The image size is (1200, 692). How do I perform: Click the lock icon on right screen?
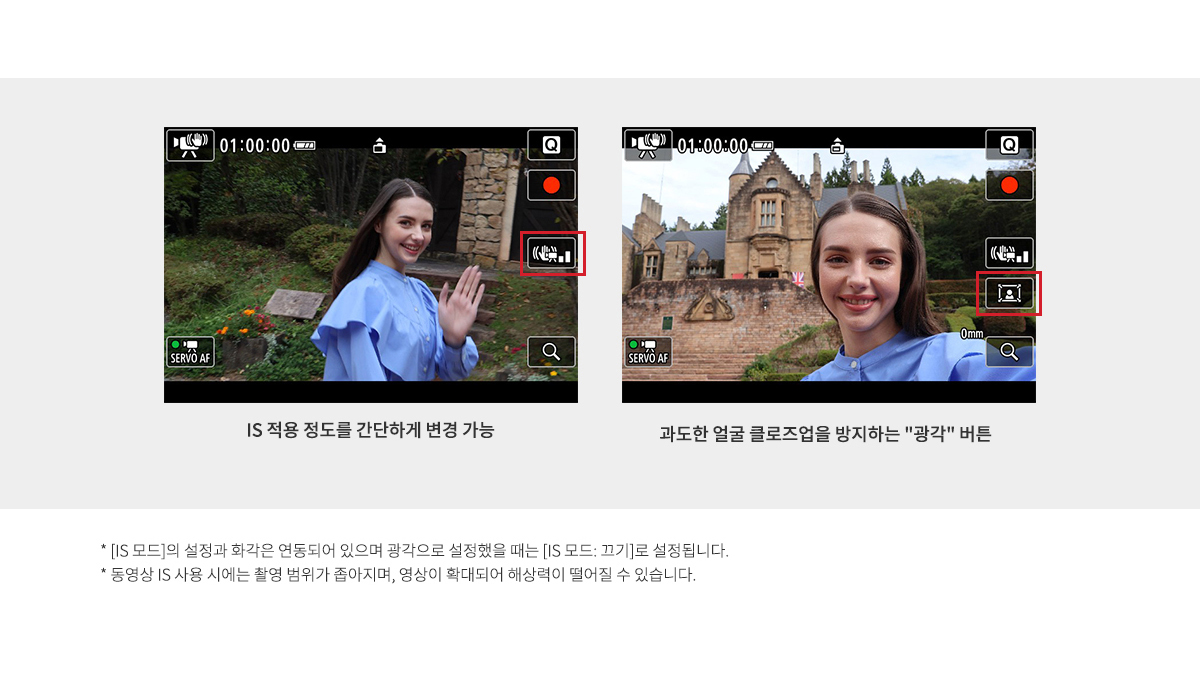tap(837, 145)
